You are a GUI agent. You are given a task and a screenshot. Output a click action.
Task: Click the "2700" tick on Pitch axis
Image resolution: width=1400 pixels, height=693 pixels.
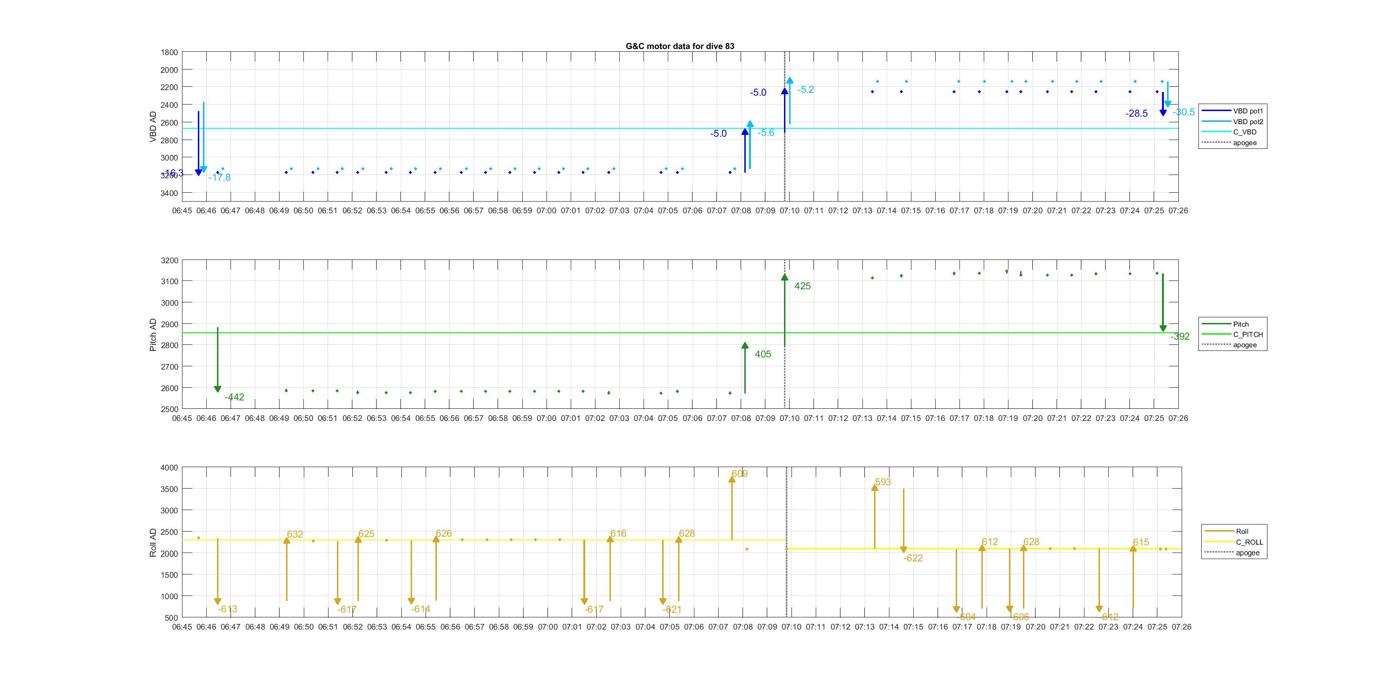(170, 367)
